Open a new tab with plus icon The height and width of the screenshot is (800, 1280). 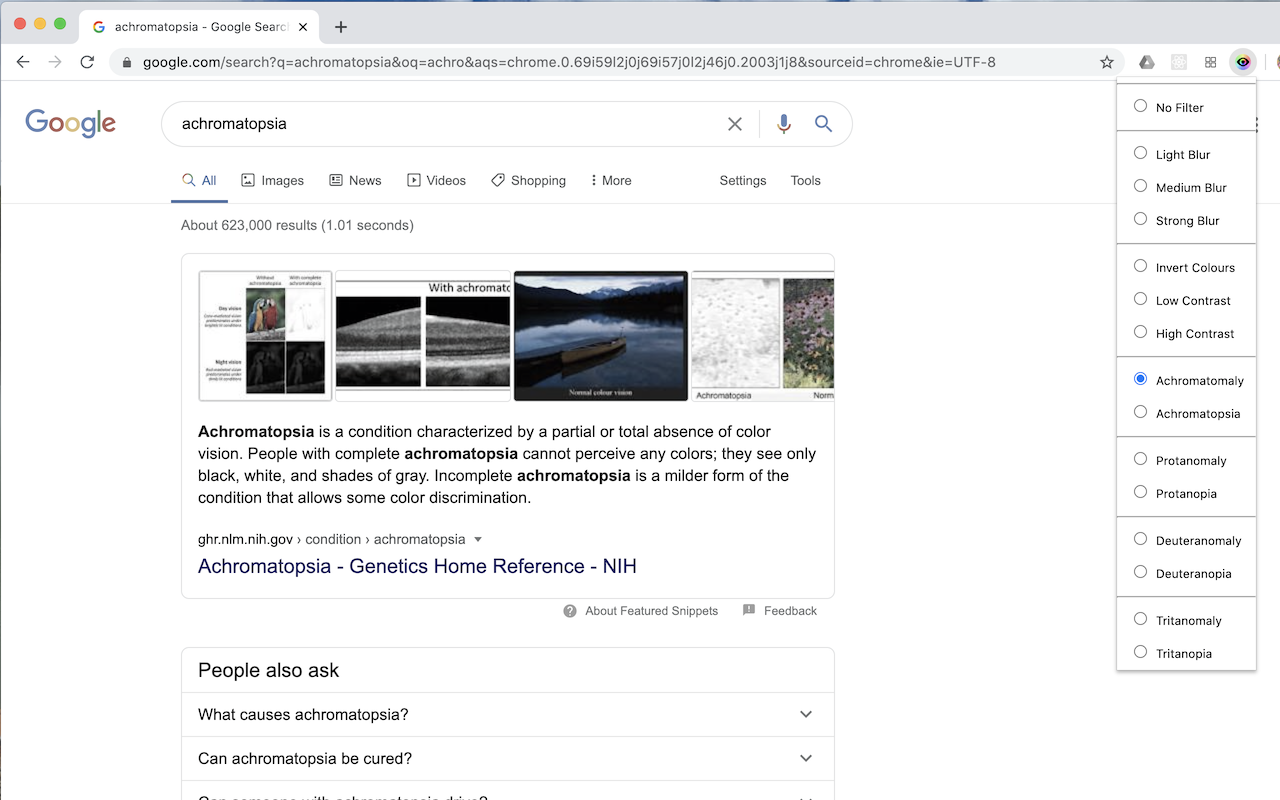341,27
